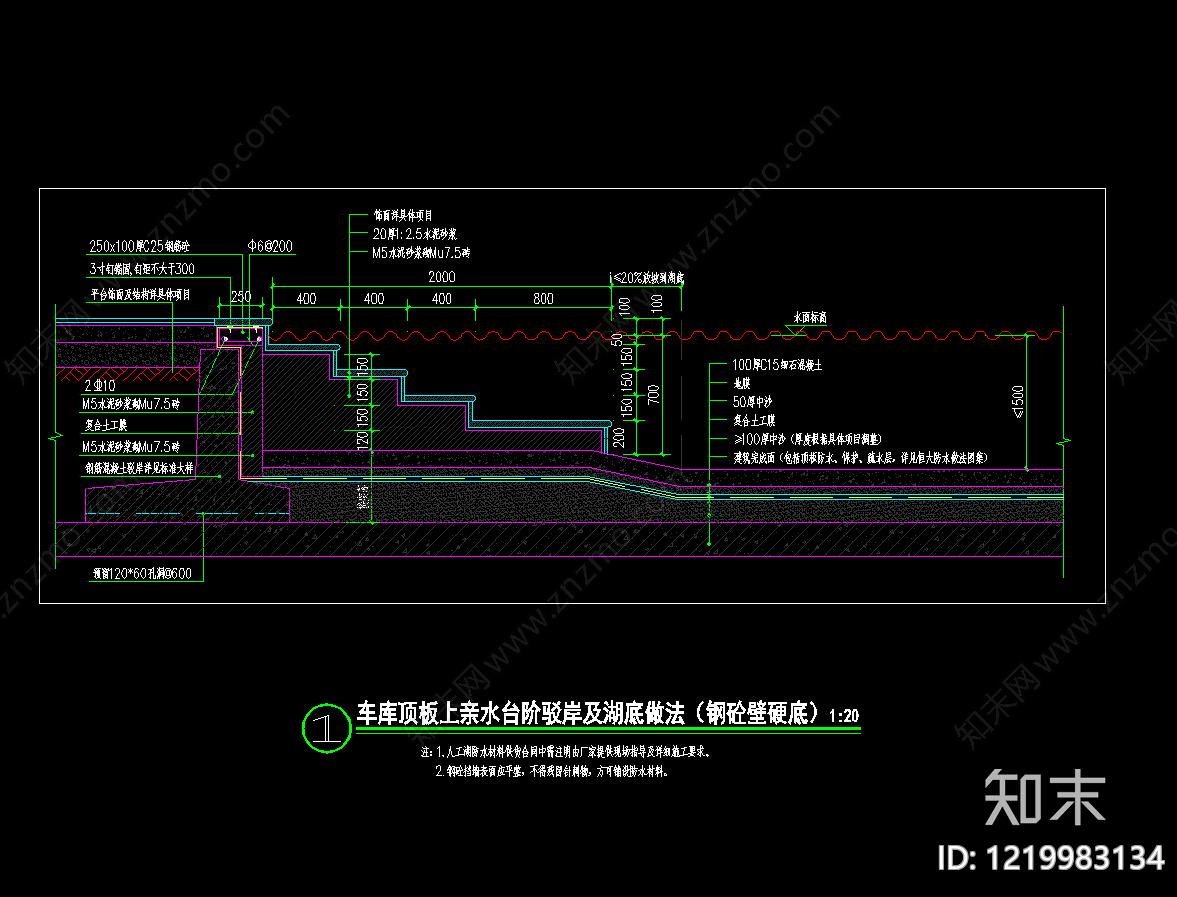Select the 20厚1:2.5水泥砂浆 label
The height and width of the screenshot is (897, 1177).
[414, 234]
